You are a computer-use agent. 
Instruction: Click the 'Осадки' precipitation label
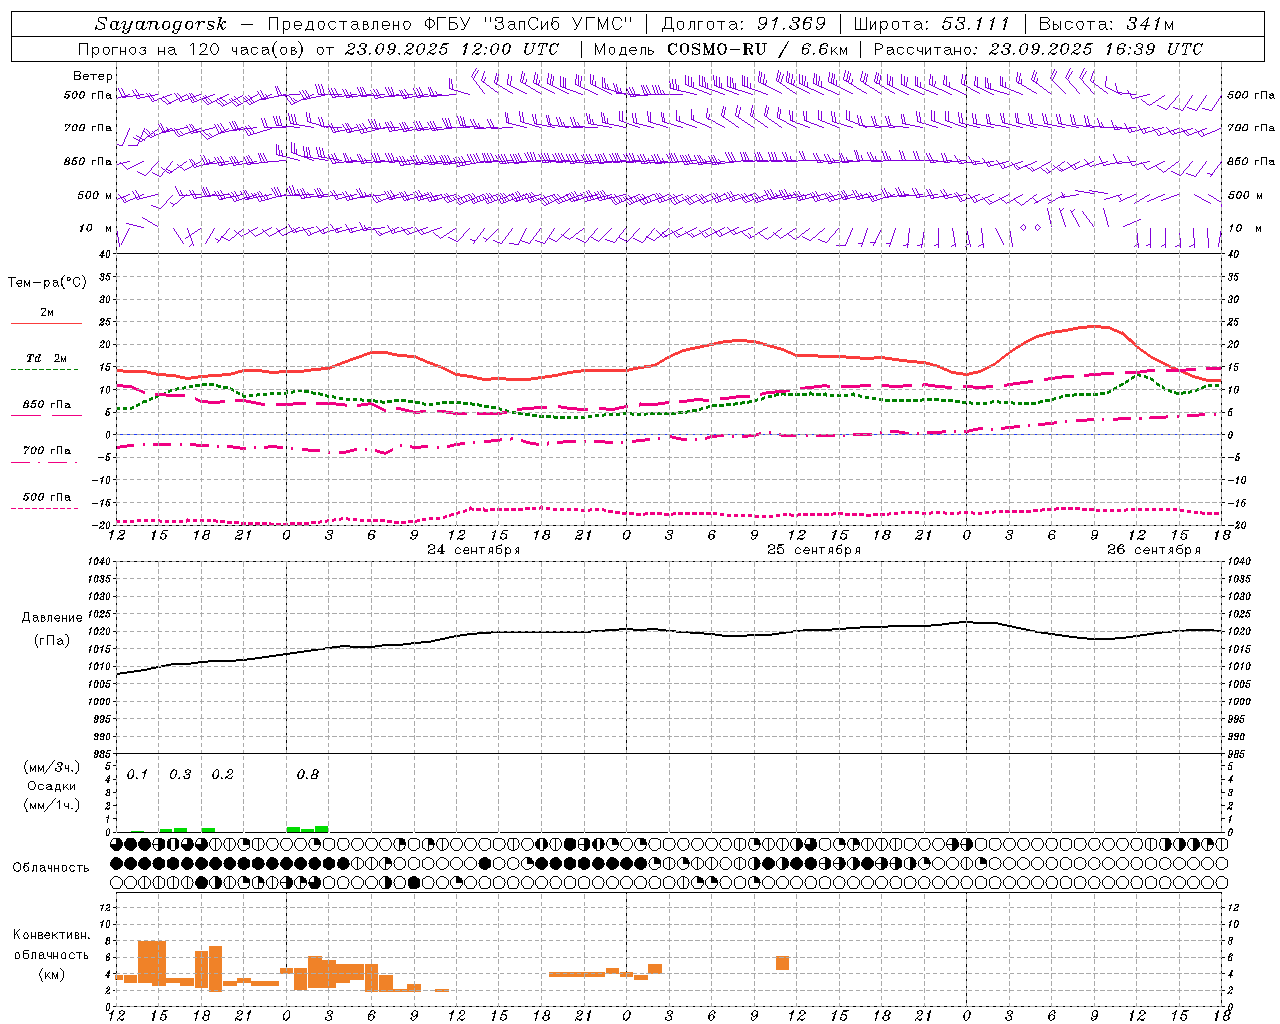click(52, 786)
